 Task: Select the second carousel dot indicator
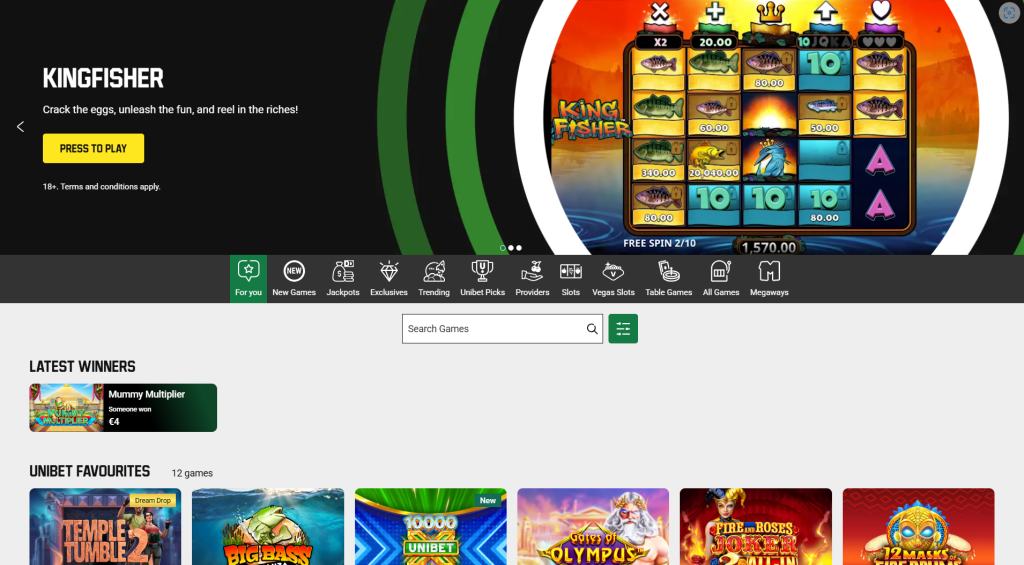(511, 248)
